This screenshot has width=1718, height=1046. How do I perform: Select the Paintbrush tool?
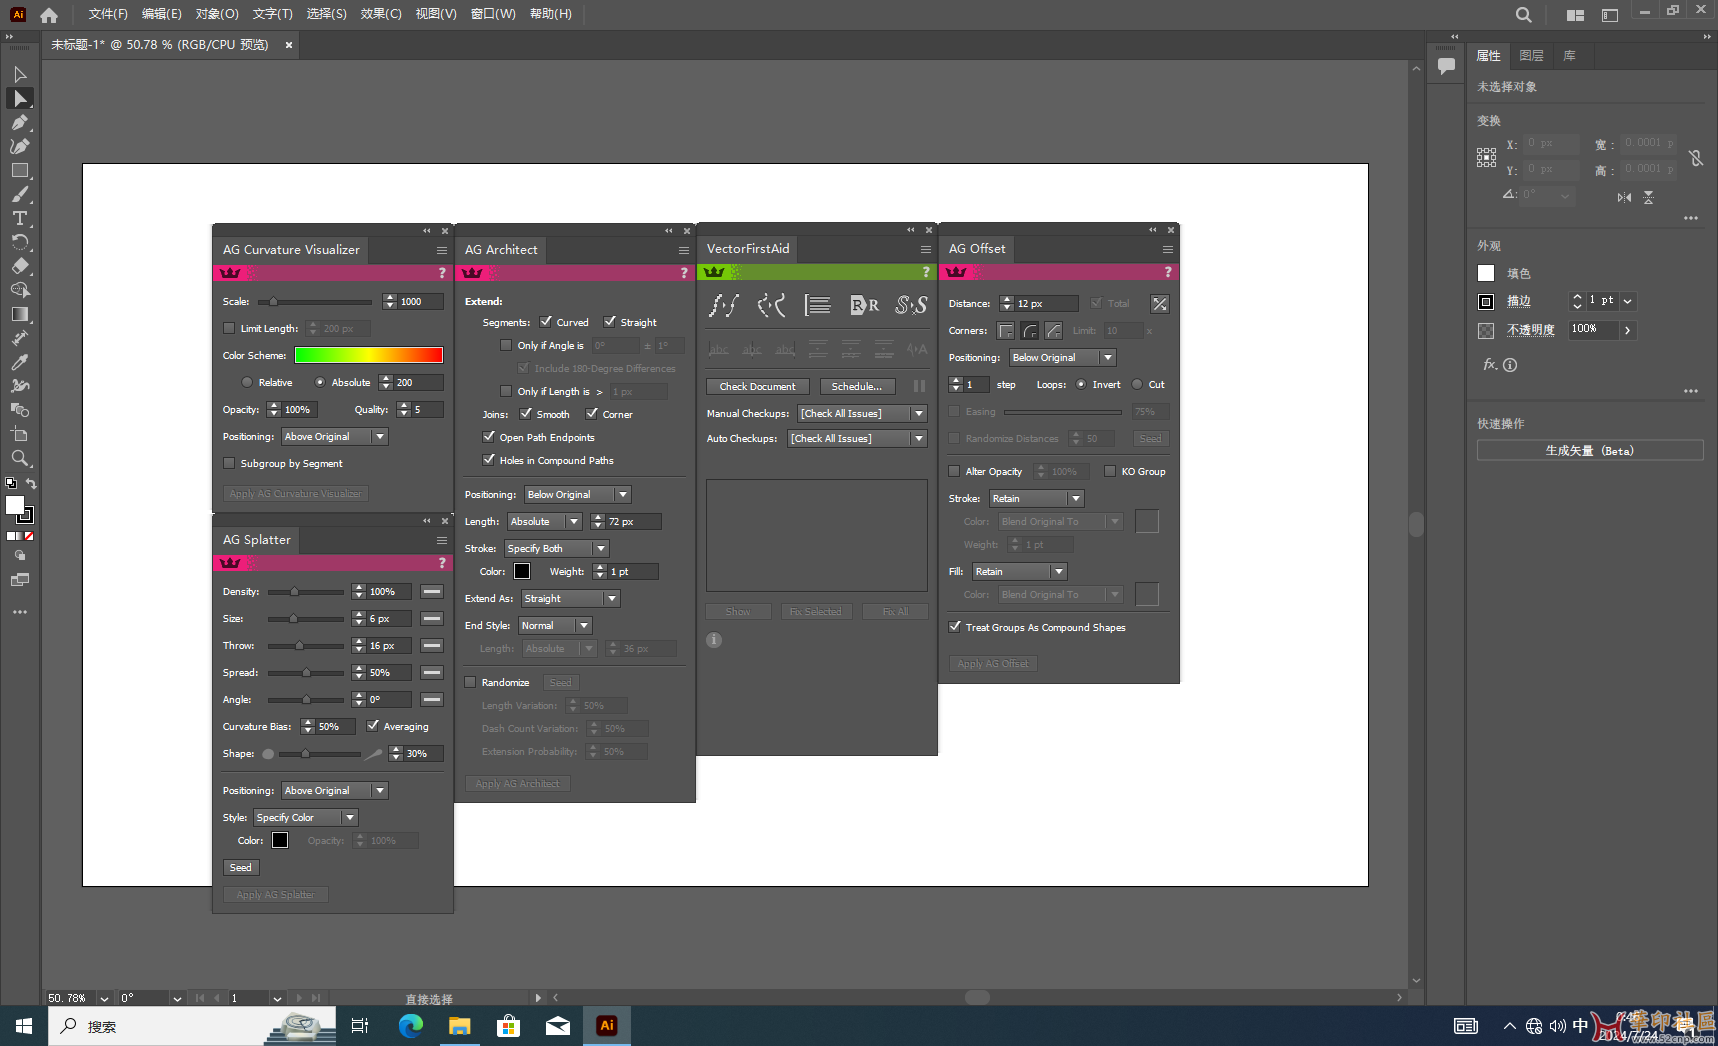[x=20, y=194]
